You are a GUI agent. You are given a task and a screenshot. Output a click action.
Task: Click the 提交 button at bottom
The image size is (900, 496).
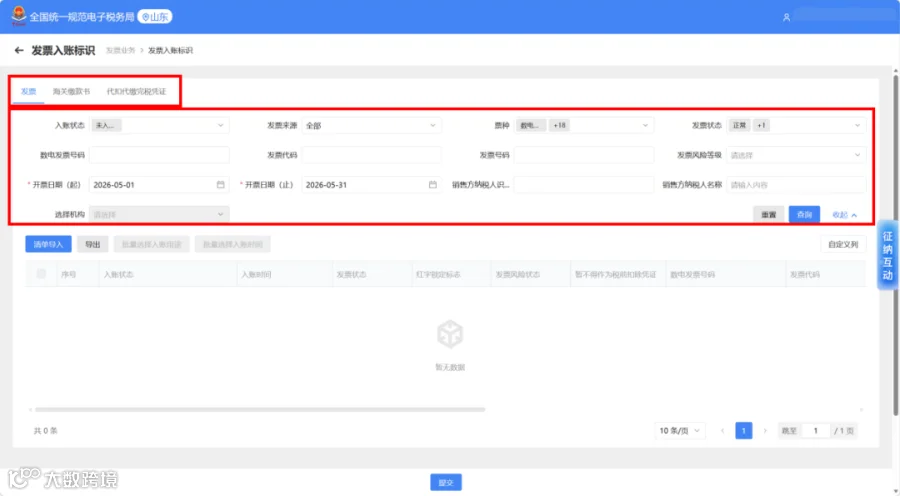[x=446, y=483]
